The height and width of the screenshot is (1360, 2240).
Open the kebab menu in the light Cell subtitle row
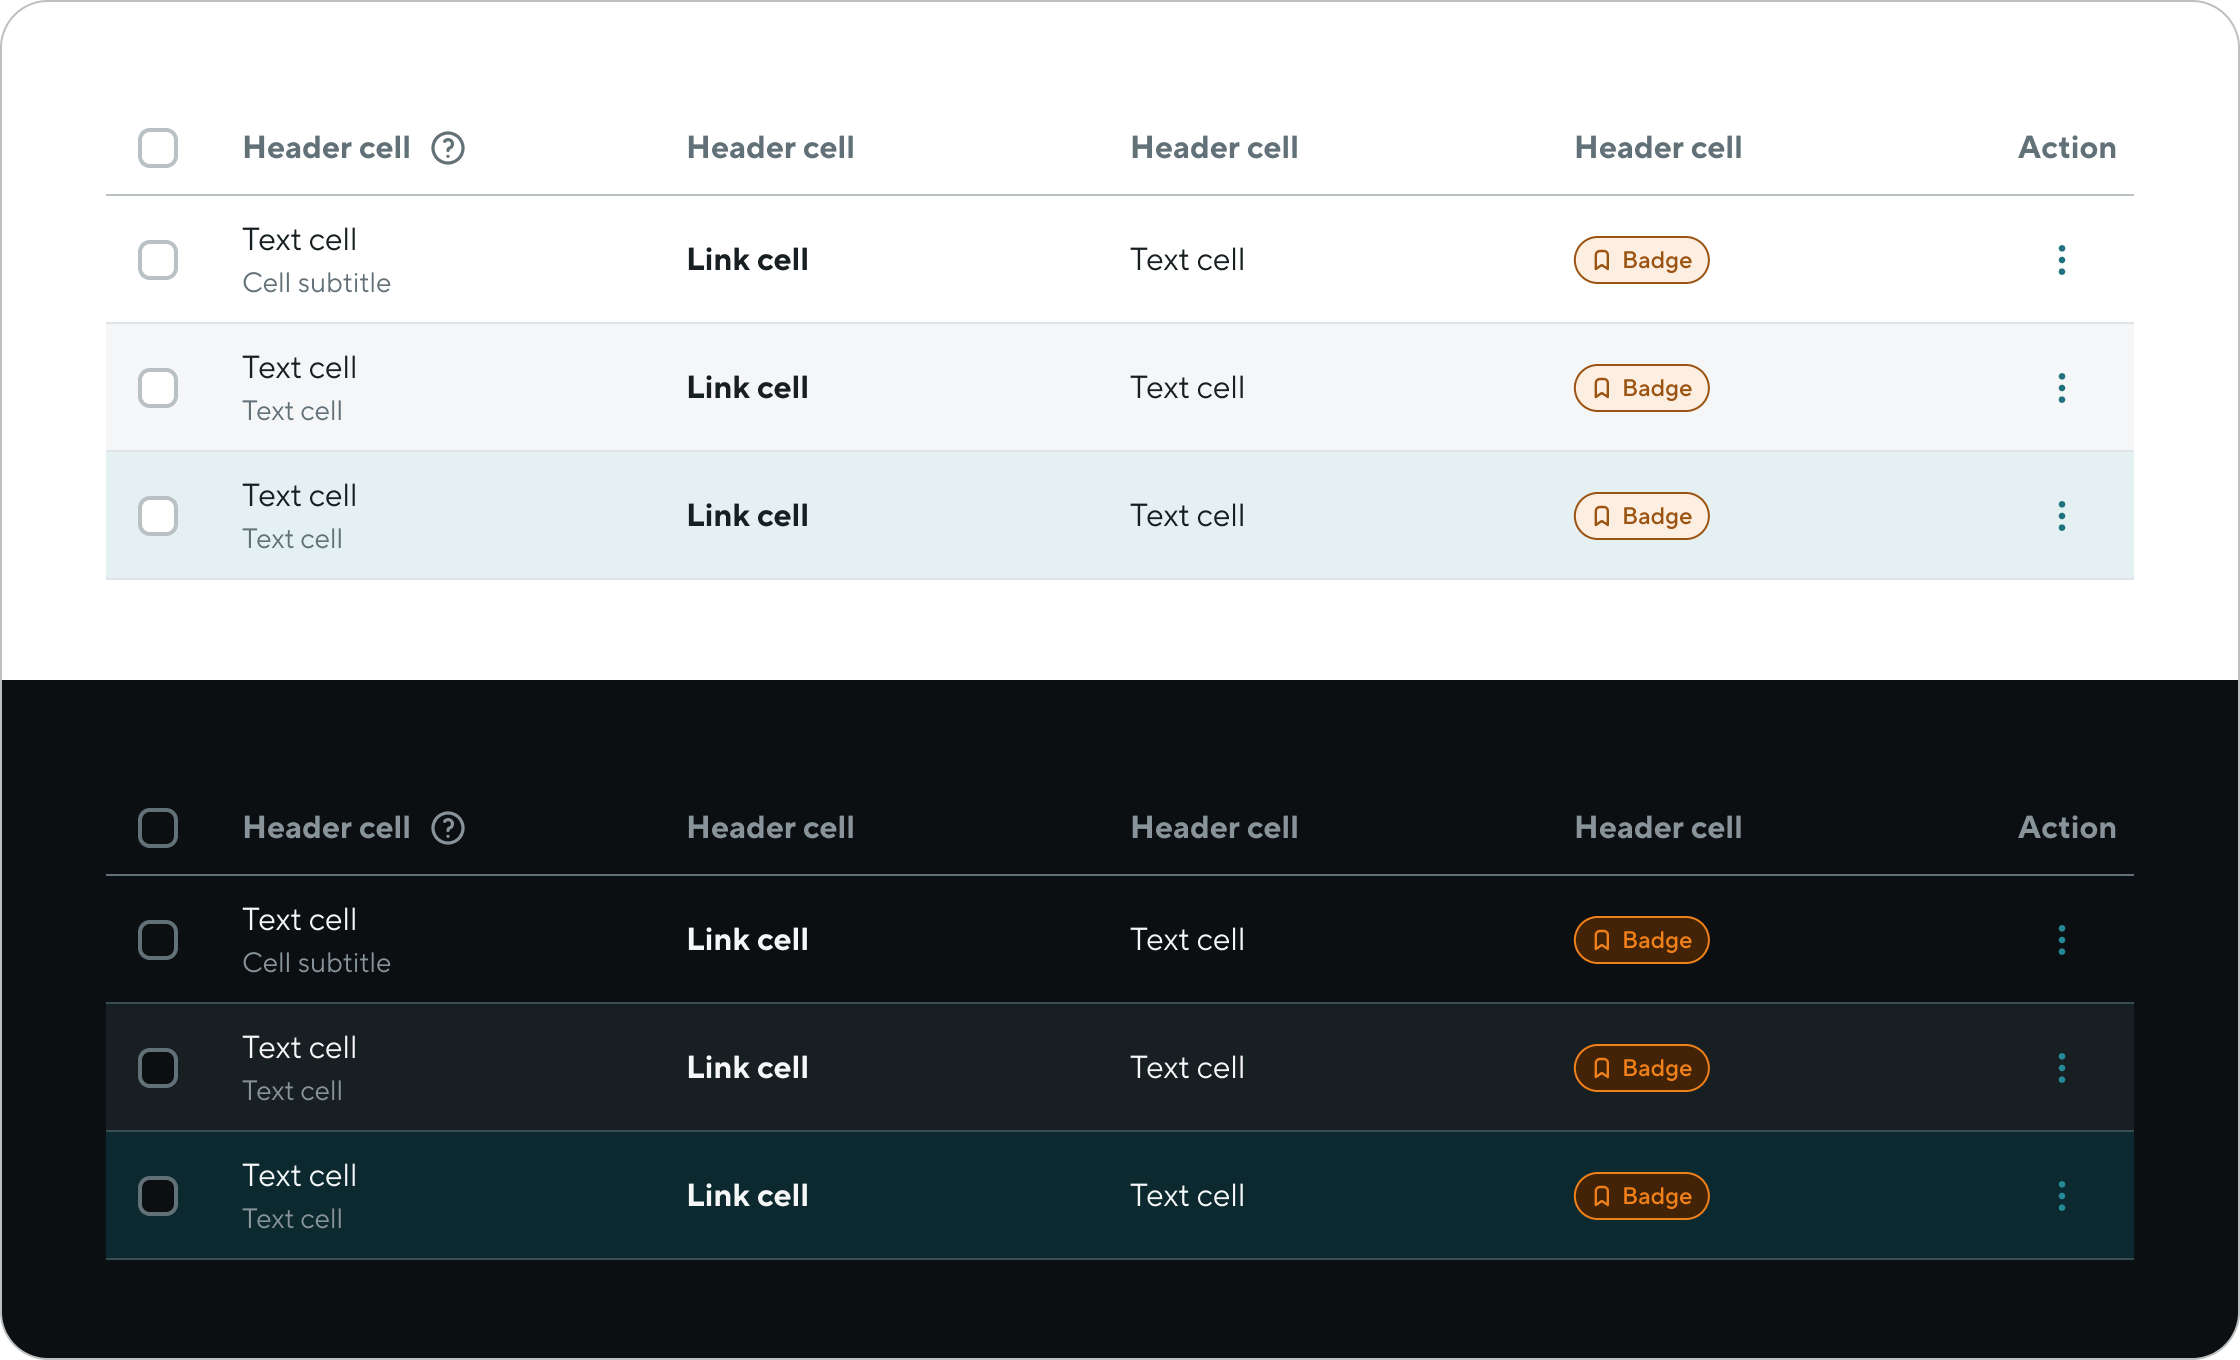click(x=2062, y=260)
